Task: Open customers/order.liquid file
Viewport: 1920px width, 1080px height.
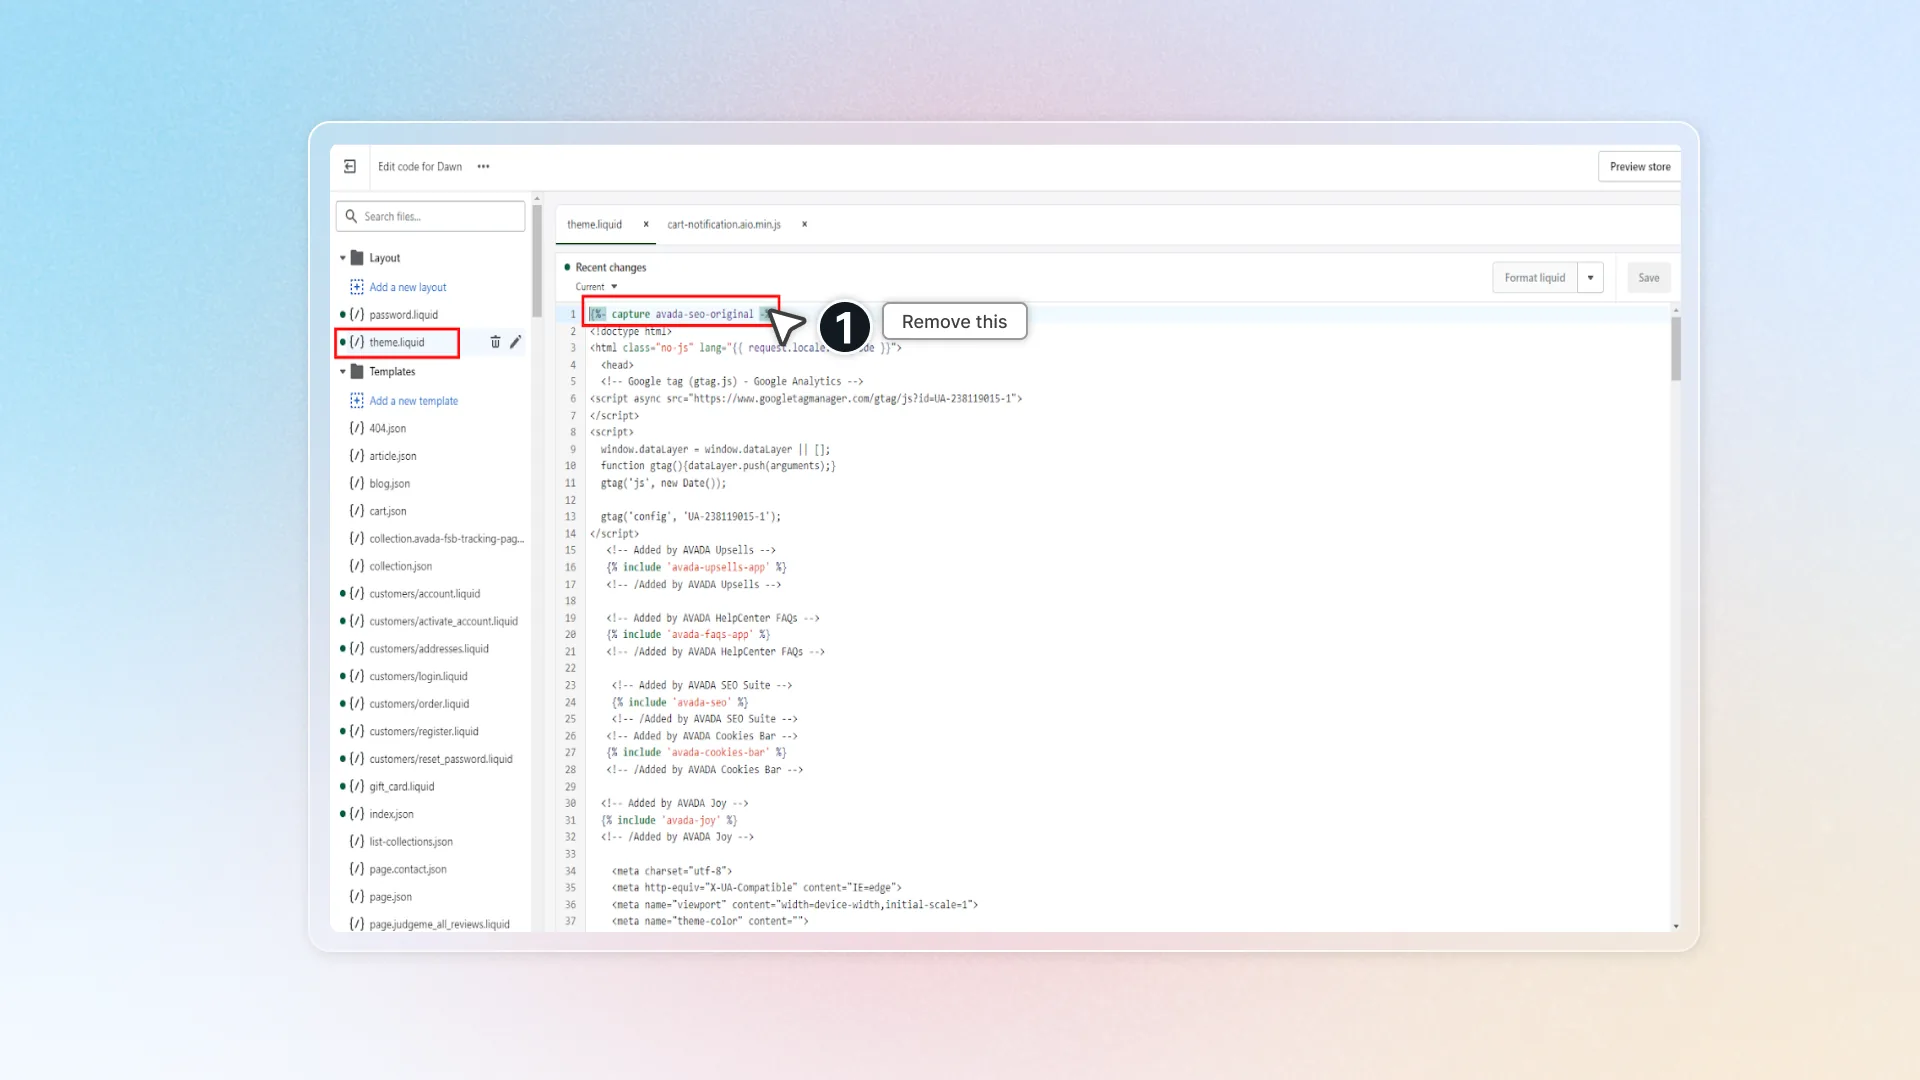Action: tap(419, 705)
